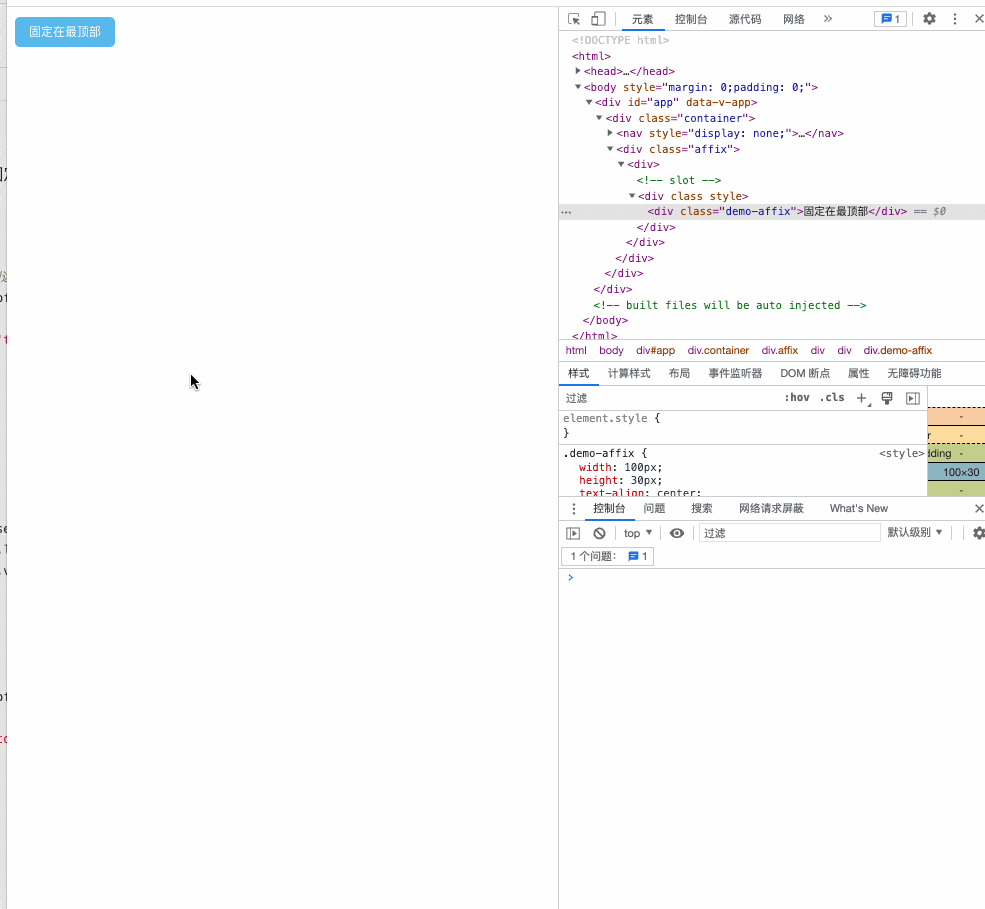Close the bottom drawer panel
This screenshot has width=985, height=909.
click(x=979, y=508)
